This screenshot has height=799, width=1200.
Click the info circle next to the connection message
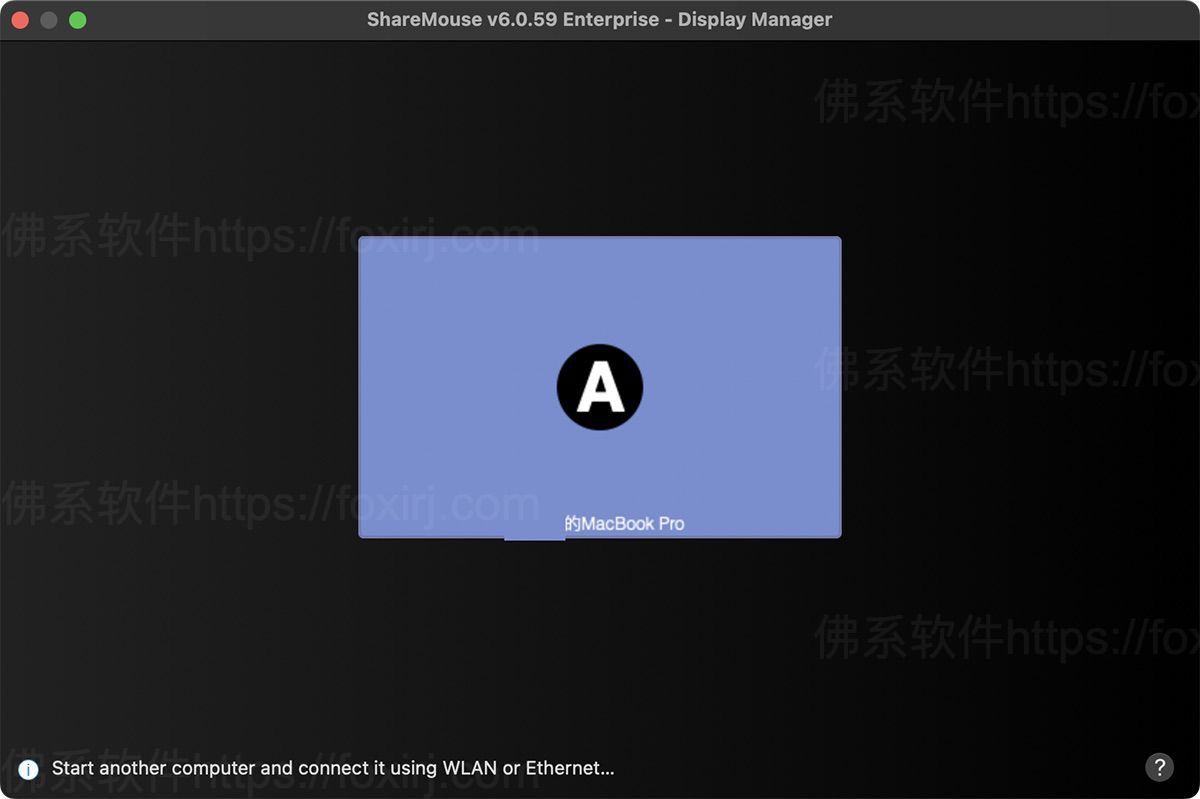pos(27,768)
